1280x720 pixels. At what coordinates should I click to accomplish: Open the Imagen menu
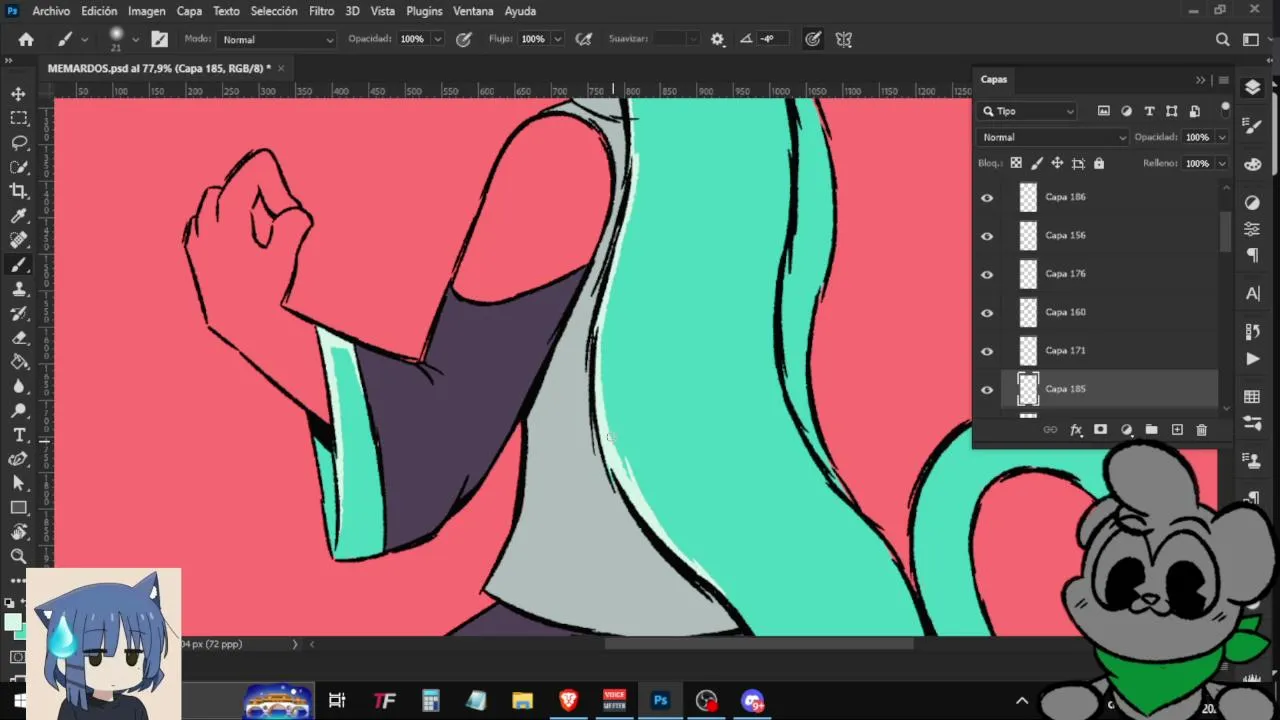click(x=147, y=11)
